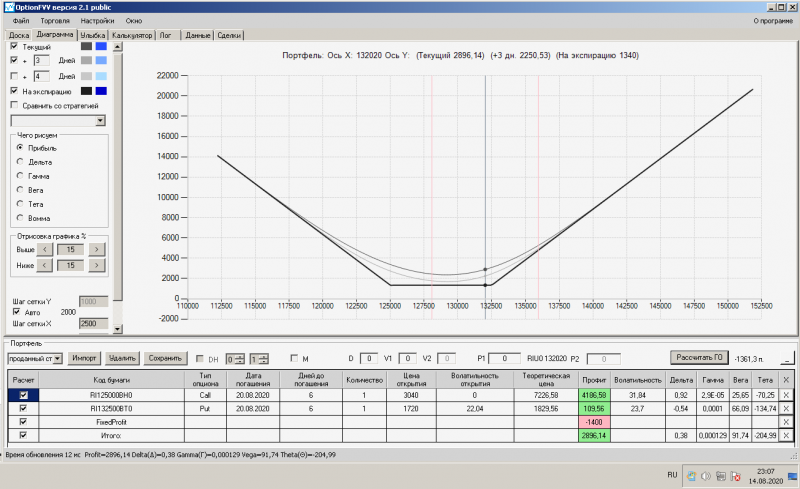
Task: Uncheck the 'Текущий' curve checkbox
Action: (13, 46)
